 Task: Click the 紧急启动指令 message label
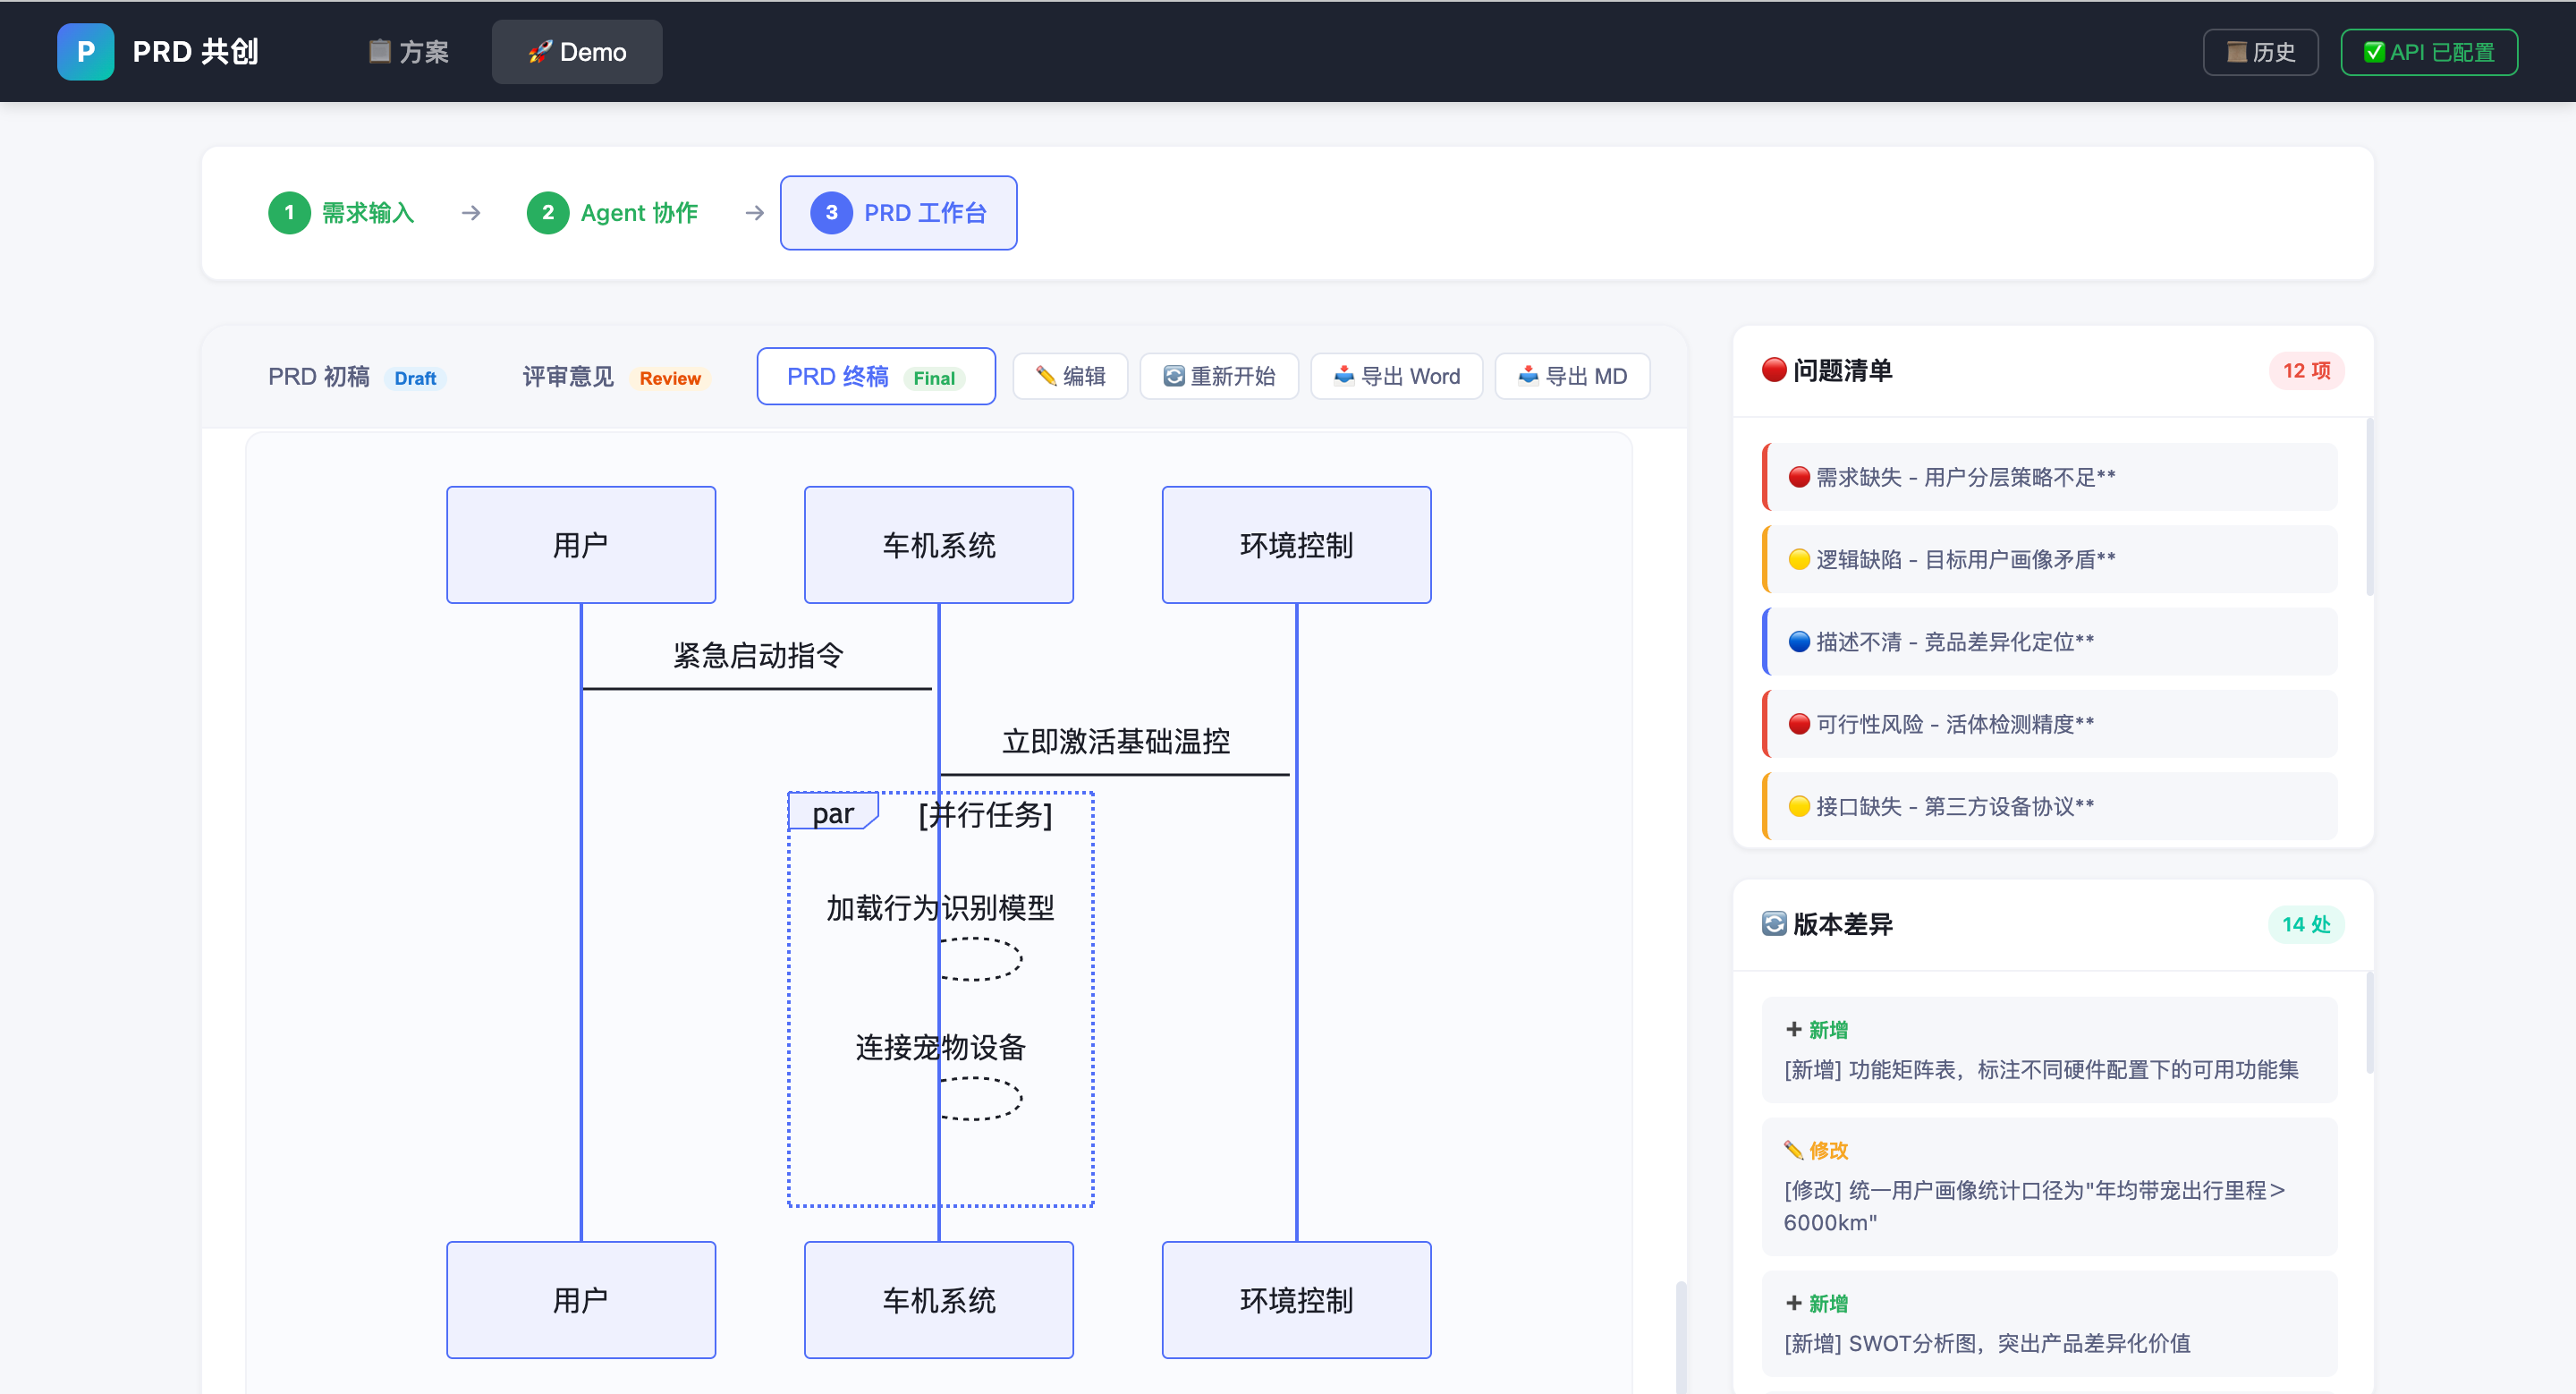[x=758, y=656]
